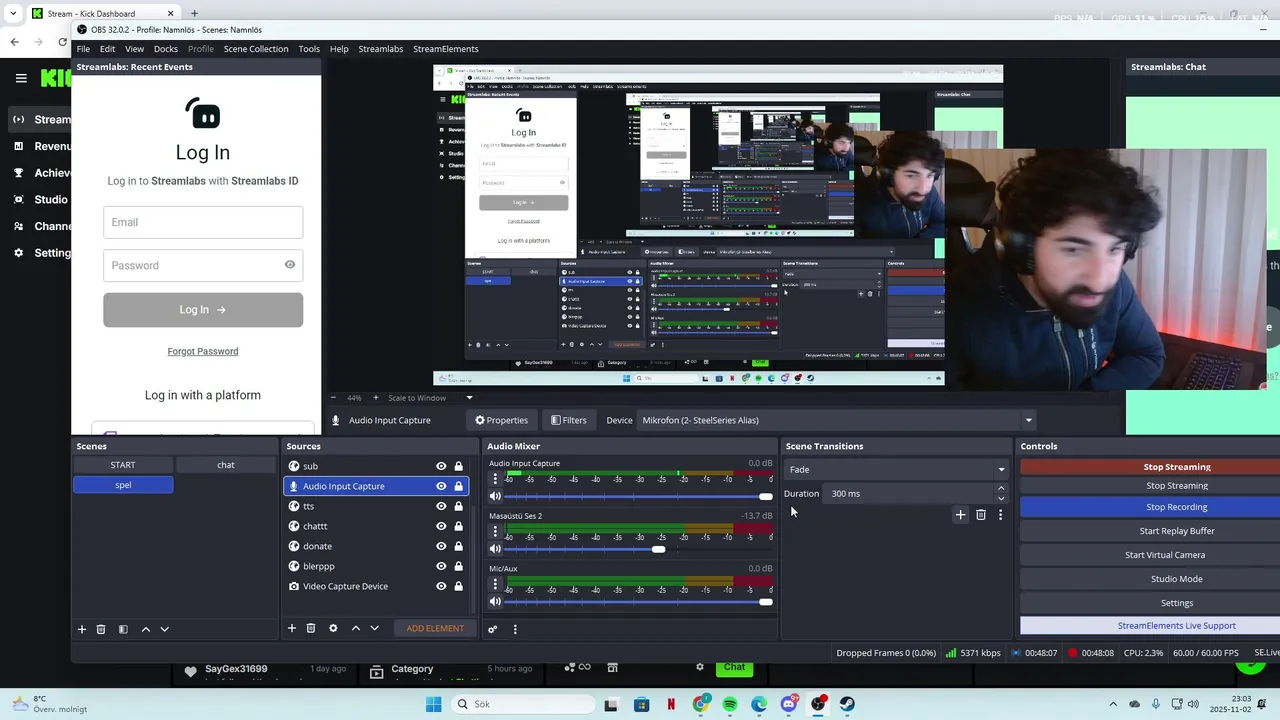Move scene up arrow in Scenes panel
1280x720 pixels.
point(146,629)
